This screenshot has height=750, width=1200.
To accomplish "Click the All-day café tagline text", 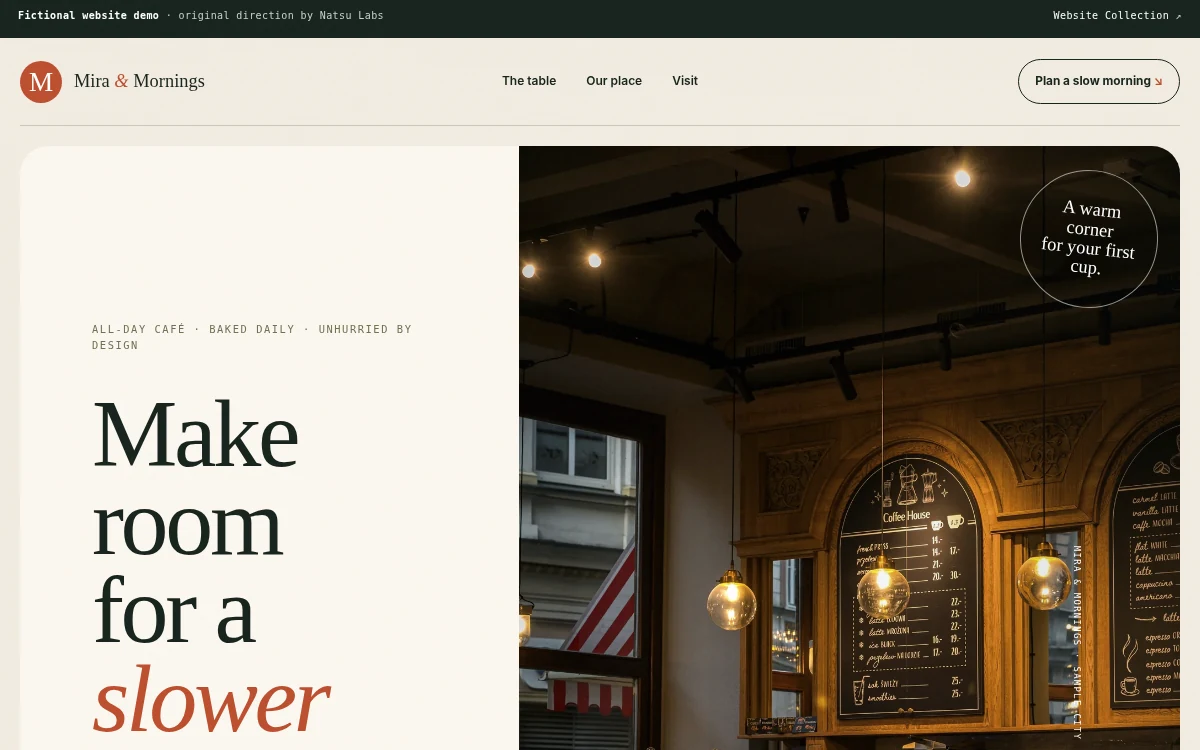I will pyautogui.click(x=252, y=337).
